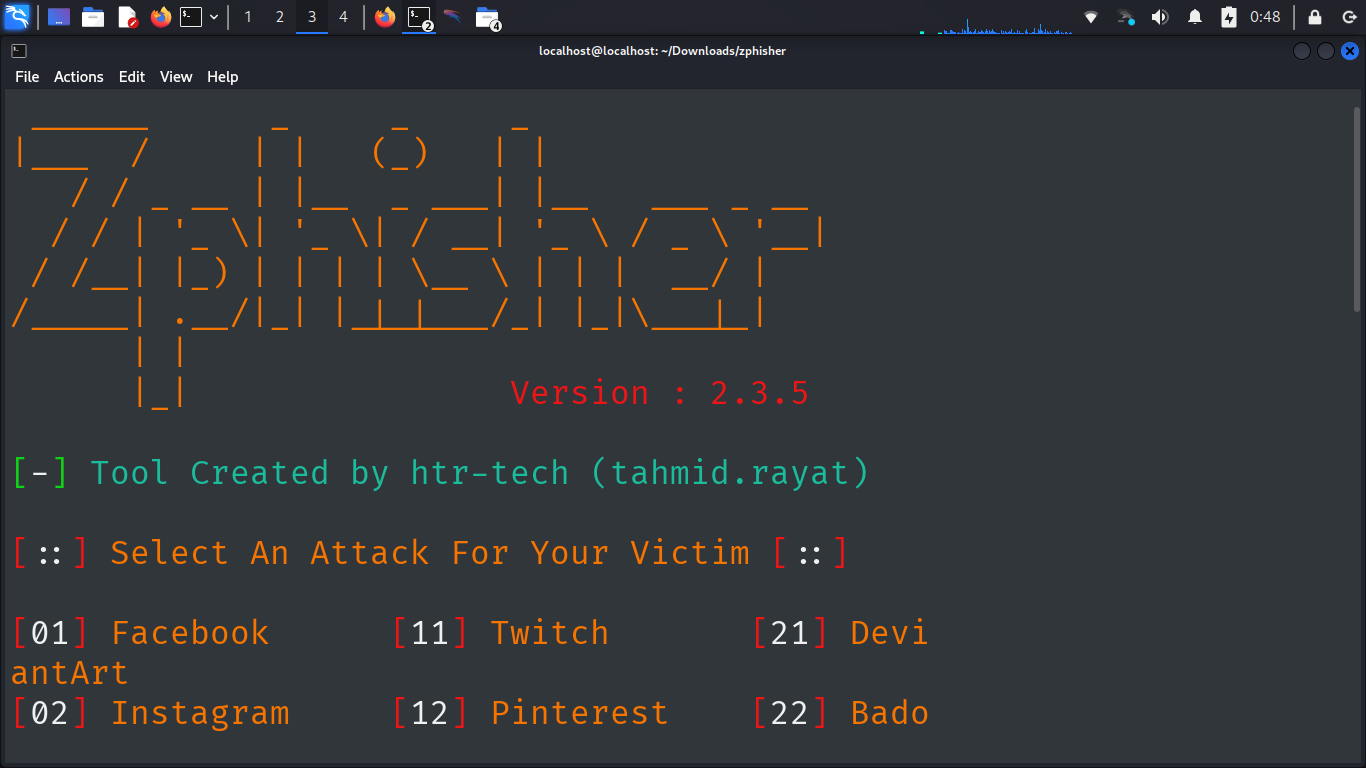The width and height of the screenshot is (1366, 768).
Task: Click the "[21] Devi" option text
Action: [840, 633]
